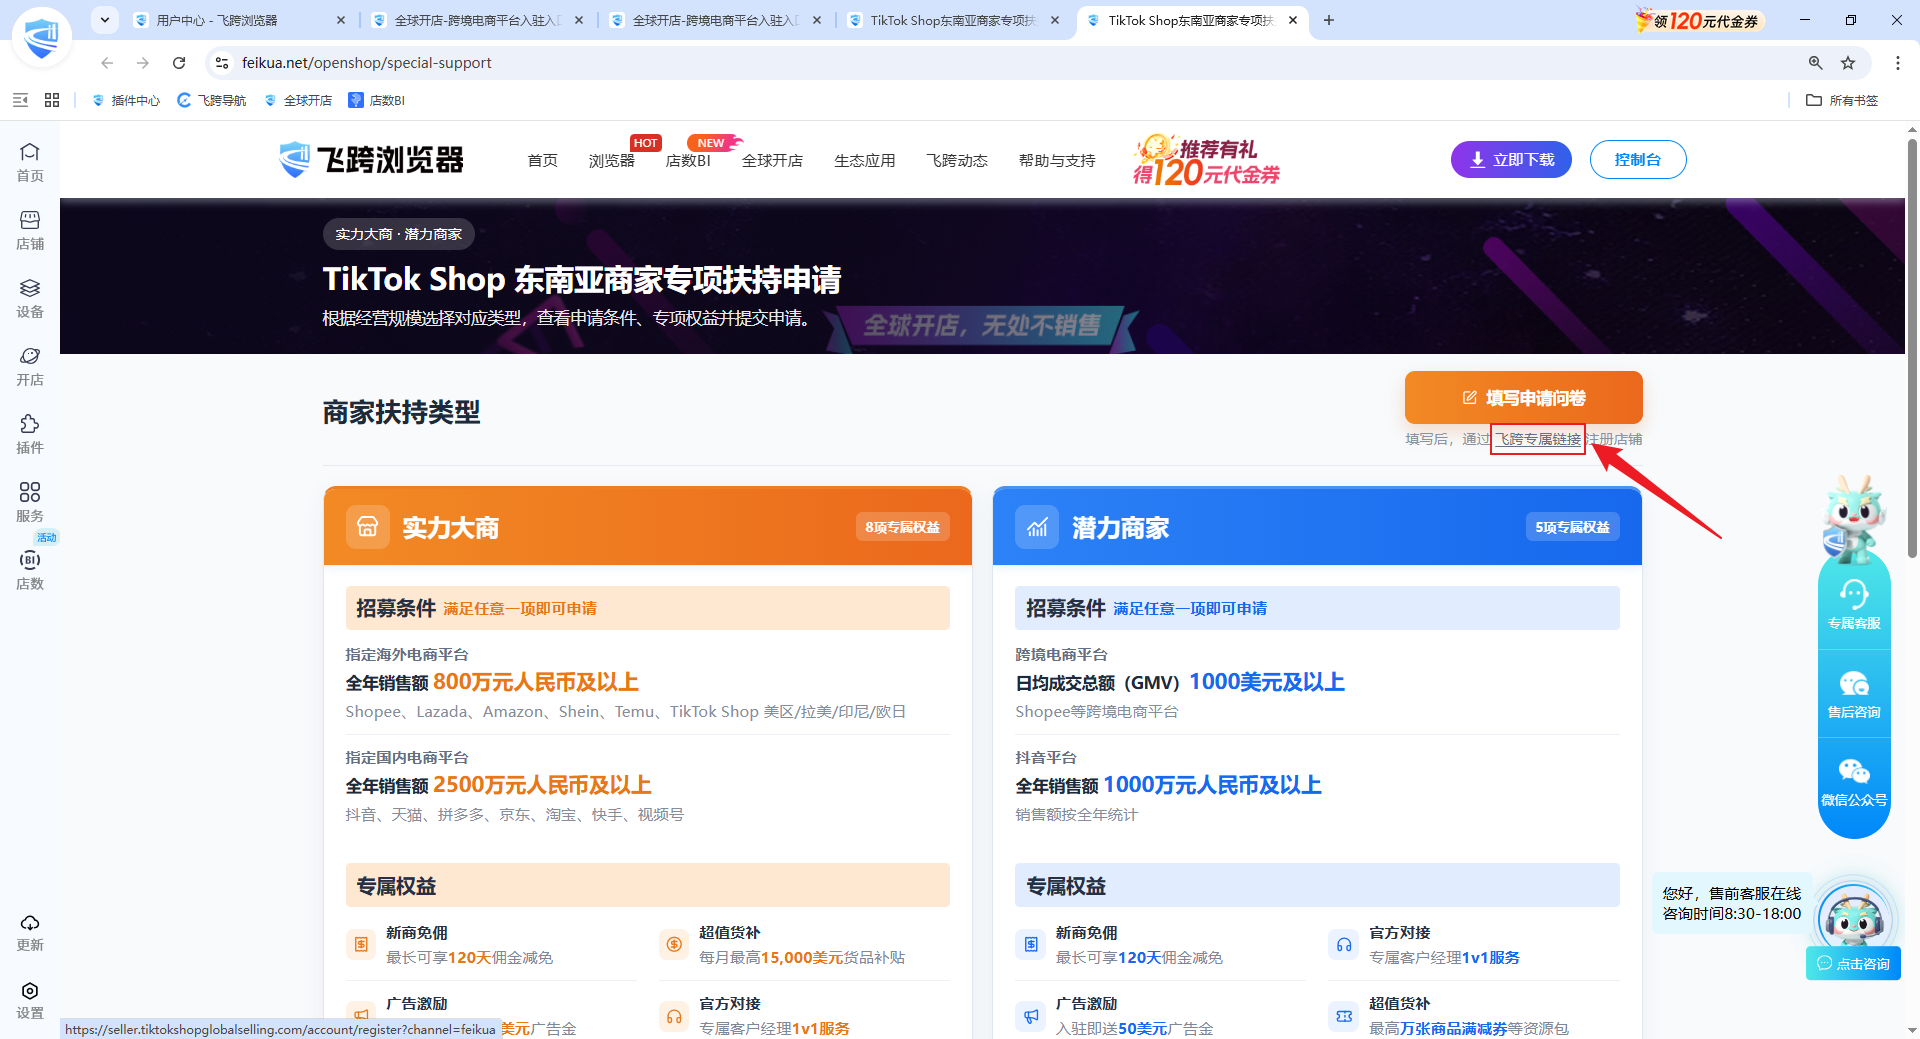Switch to the 用户中心 - 飞跨浏览器 tab
This screenshot has width=1920, height=1039.
(240, 20)
